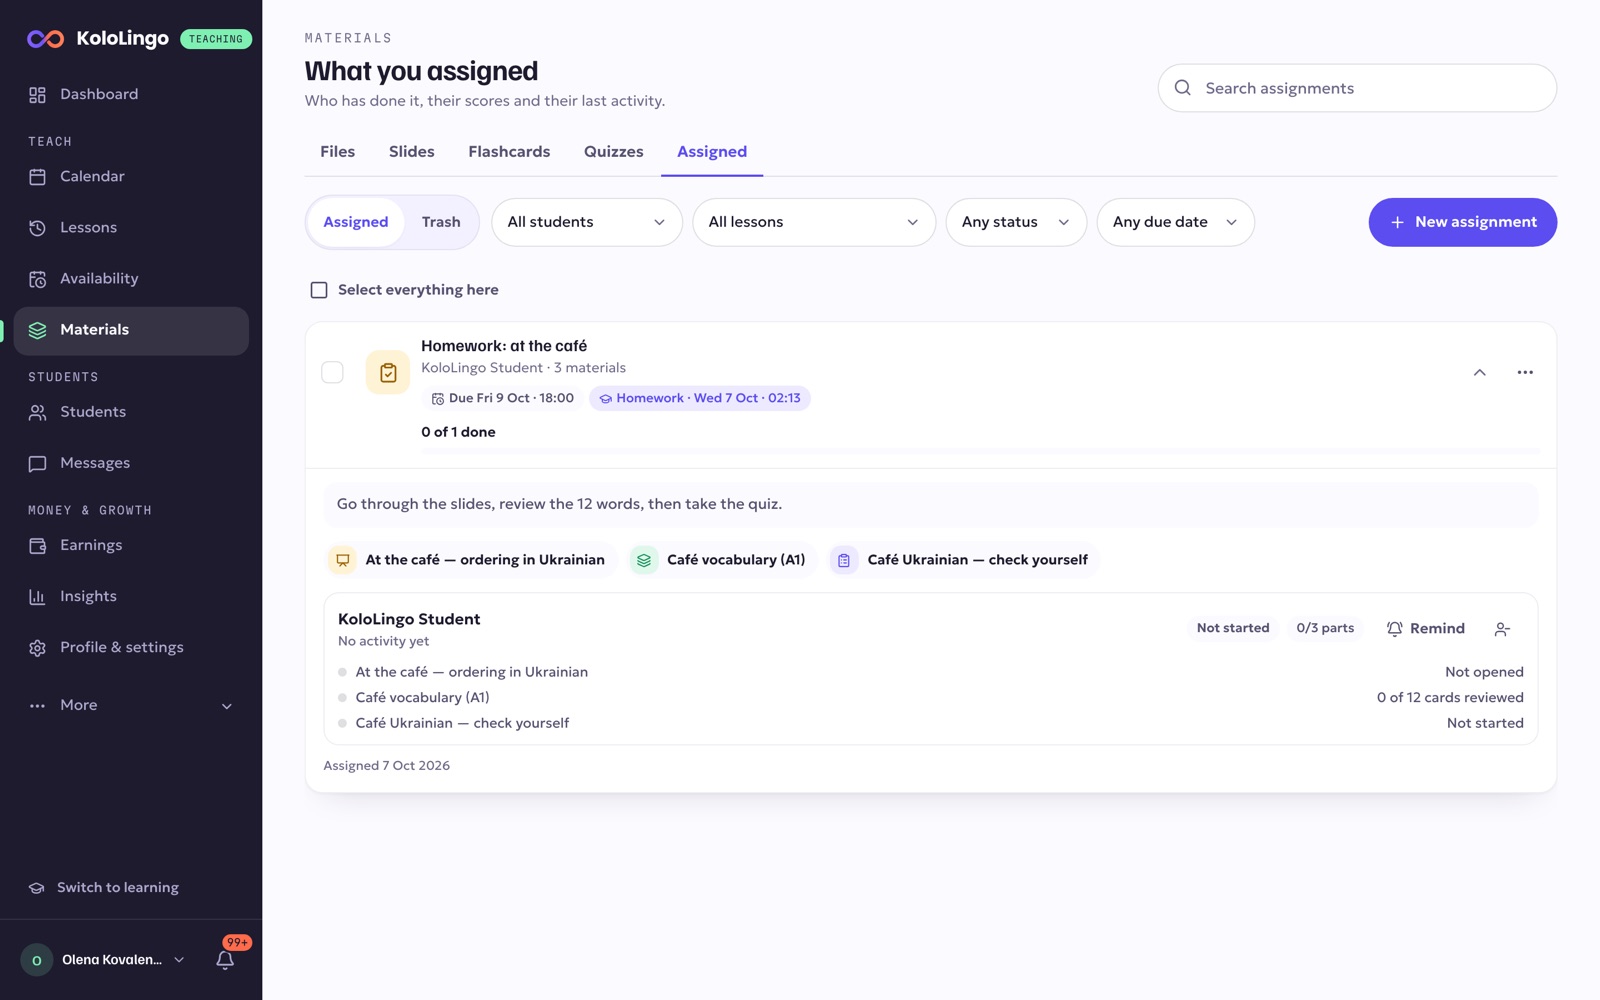The image size is (1600, 1000).
Task: Click the New assignment button
Action: (x=1463, y=222)
